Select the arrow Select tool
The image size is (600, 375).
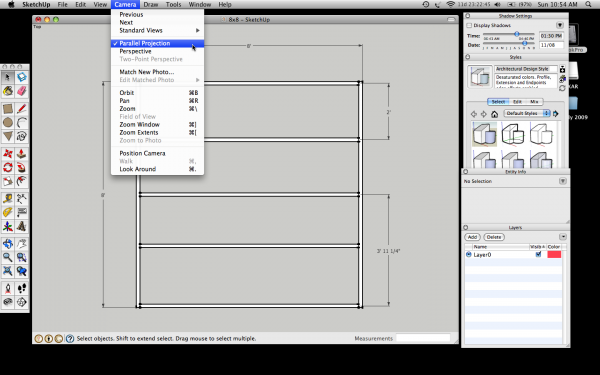pos(8,77)
